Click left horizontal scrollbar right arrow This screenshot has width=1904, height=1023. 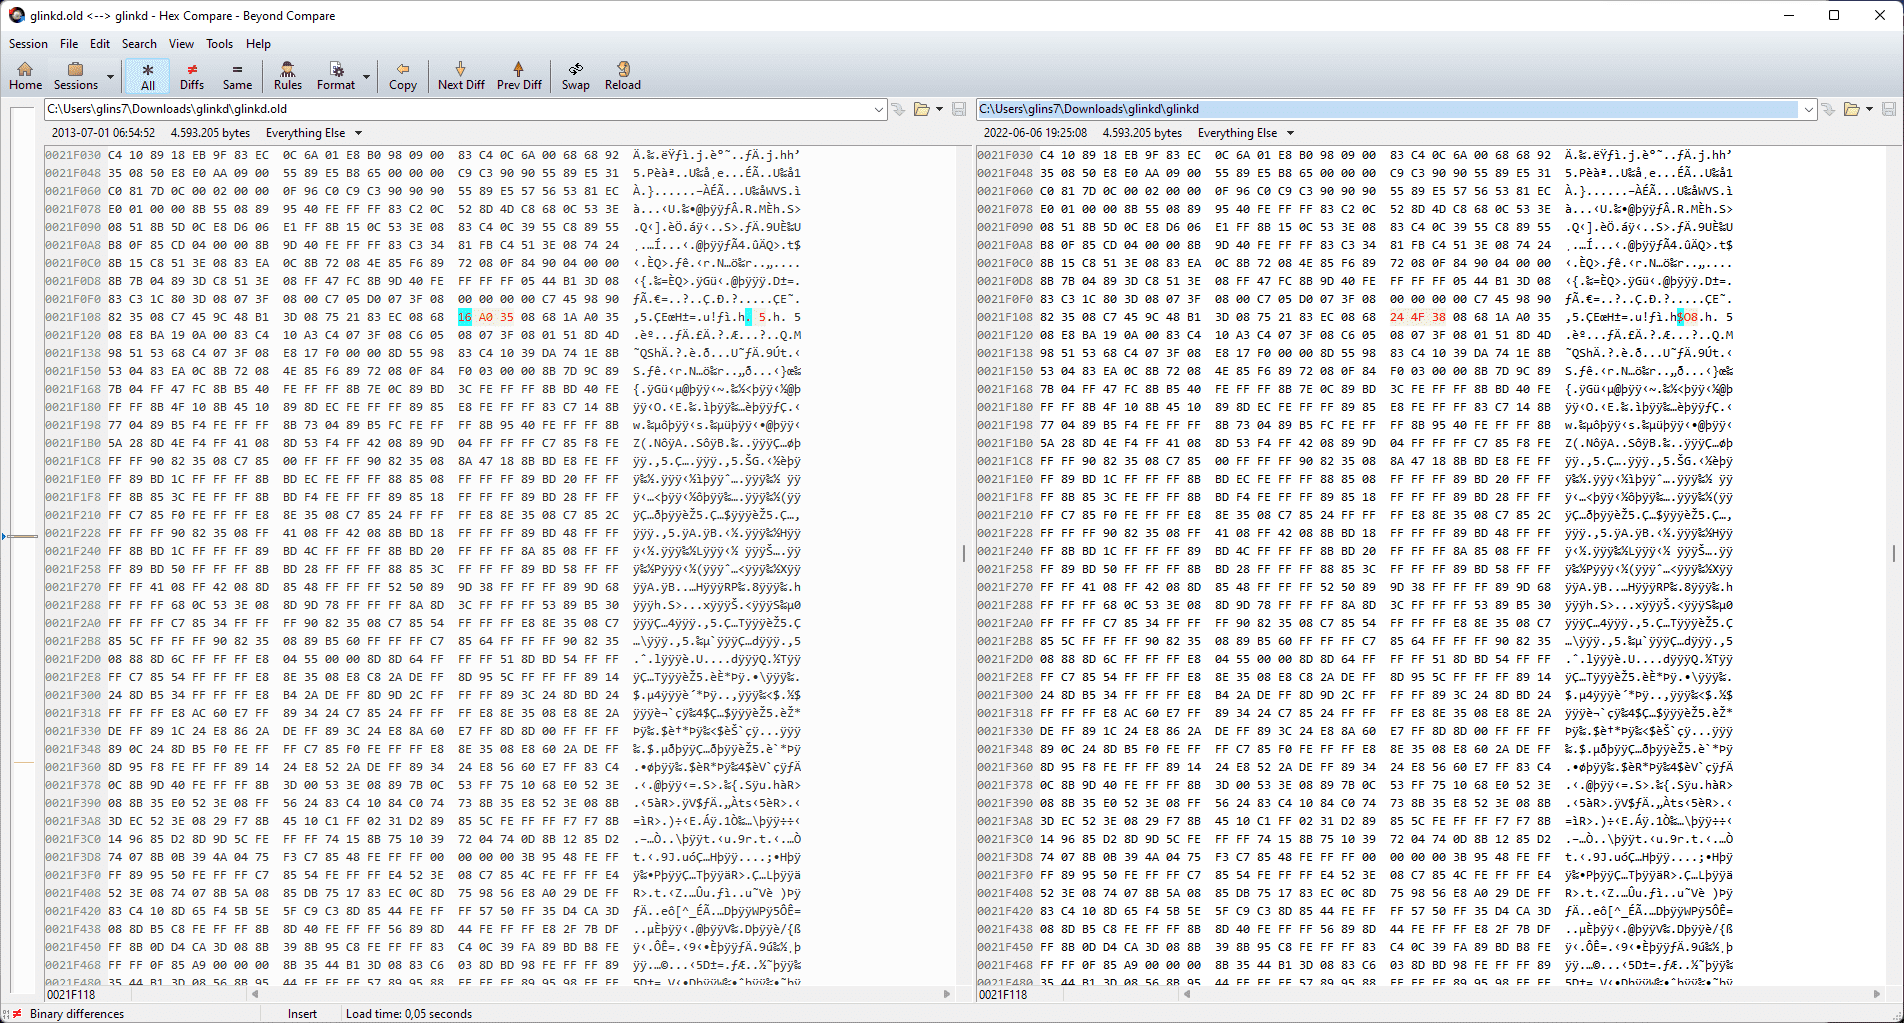(x=947, y=994)
